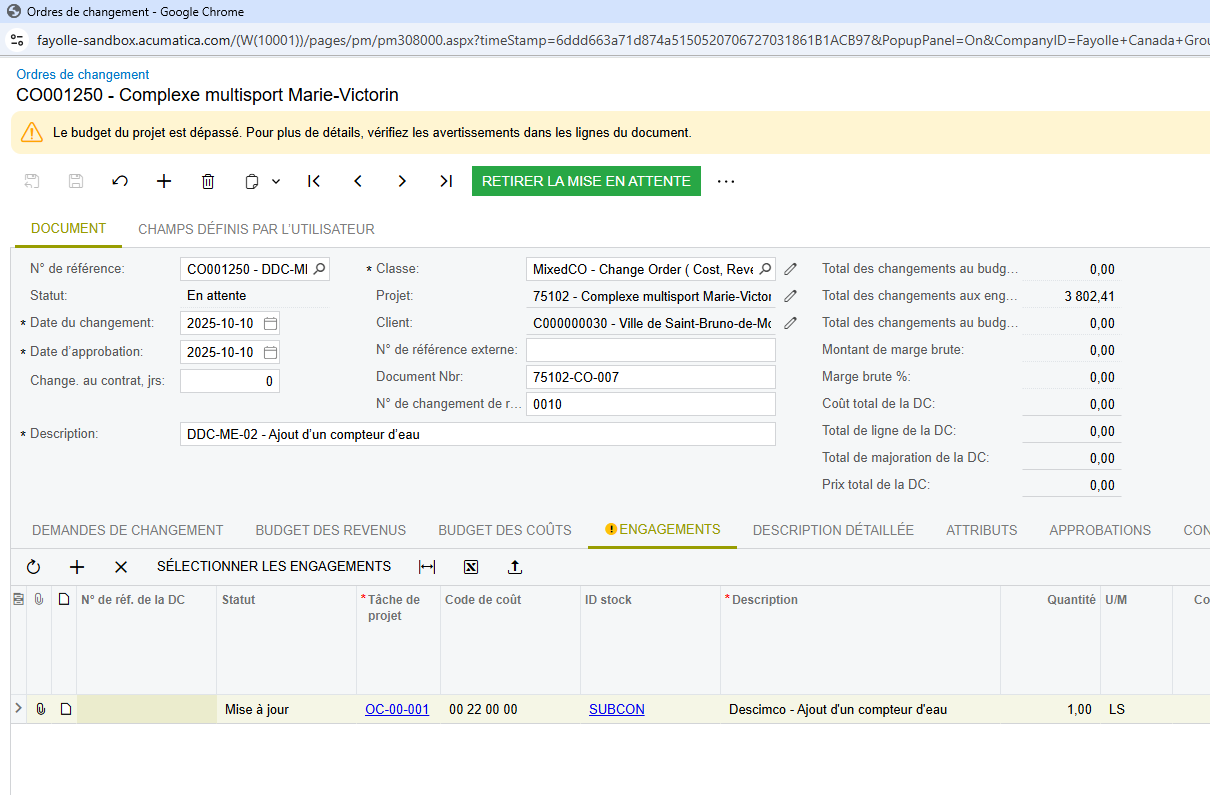Navigate to the next record
Screen dimensions: 1210x795
click(402, 181)
